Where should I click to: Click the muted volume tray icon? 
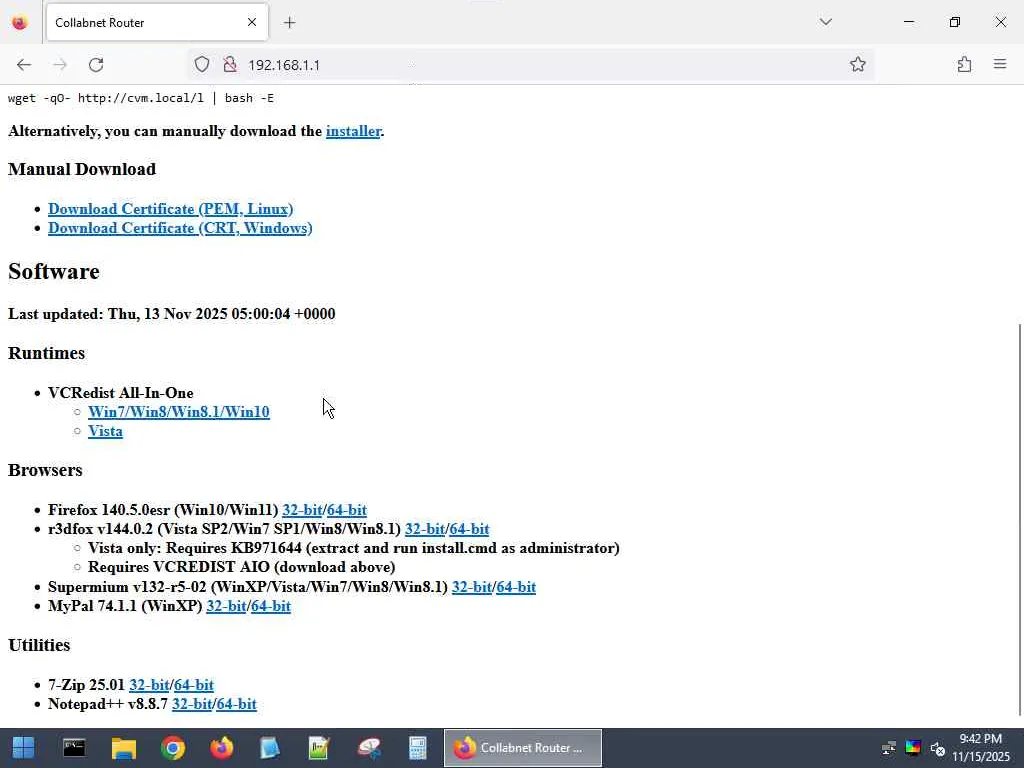(938, 748)
